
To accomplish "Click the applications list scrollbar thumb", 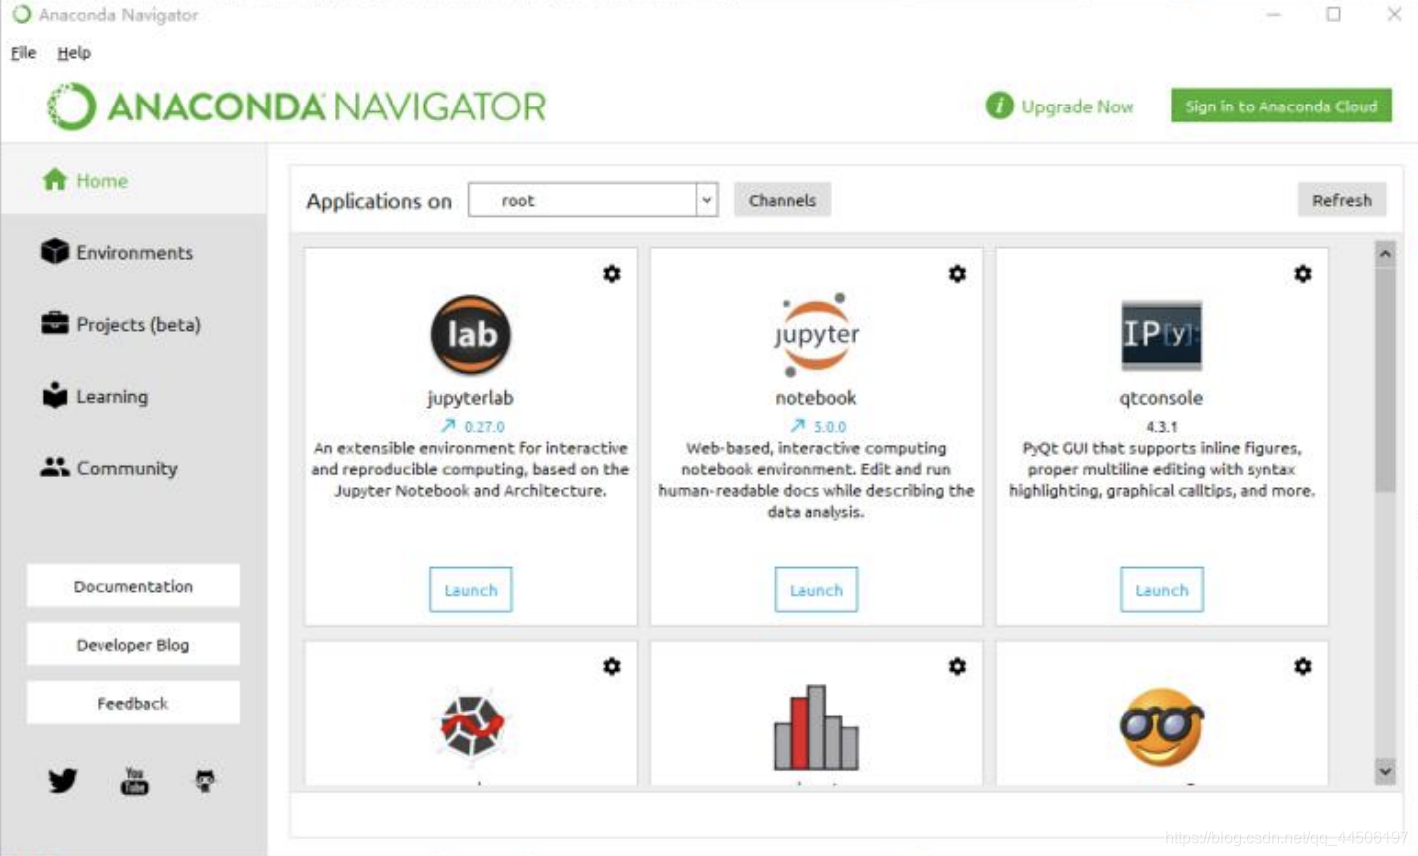I will [x=1385, y=380].
